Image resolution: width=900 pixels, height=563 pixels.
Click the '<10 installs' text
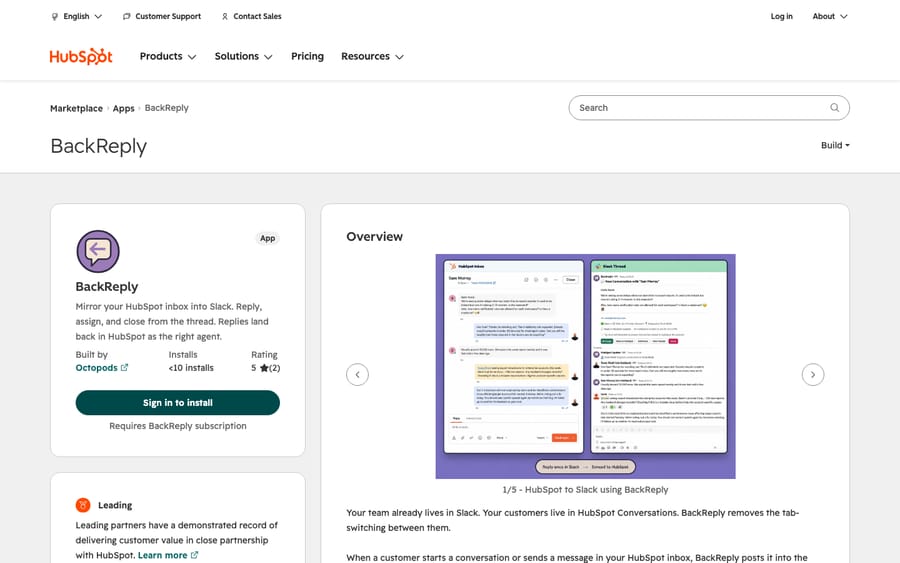tap(191, 368)
